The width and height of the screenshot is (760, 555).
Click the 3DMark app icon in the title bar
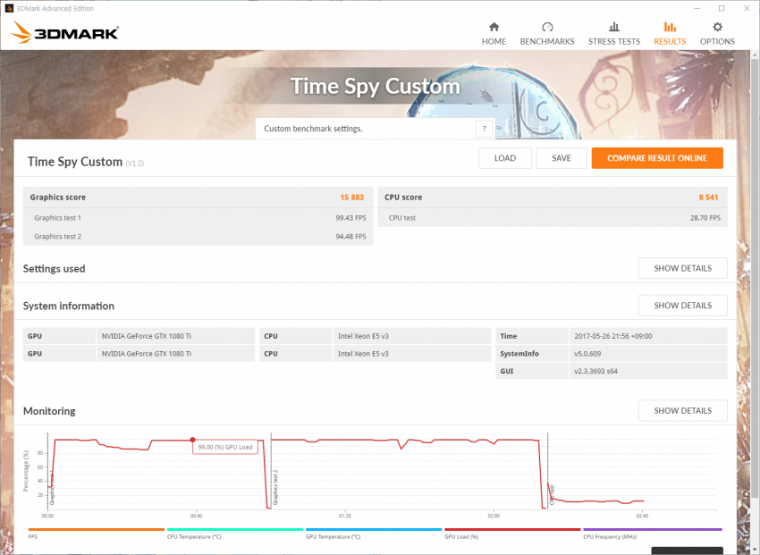click(9, 8)
